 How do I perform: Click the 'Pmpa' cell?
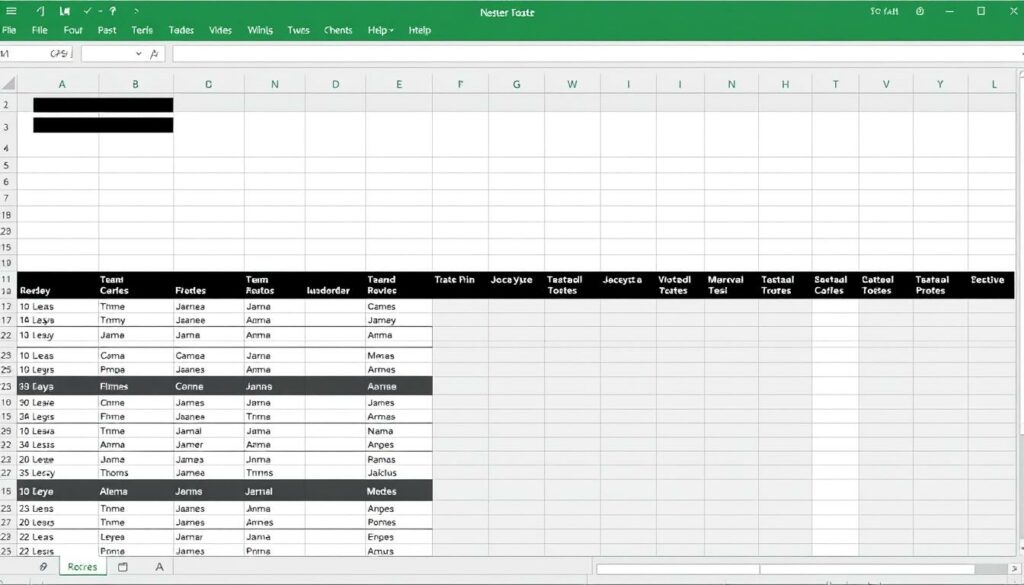[x=112, y=370]
